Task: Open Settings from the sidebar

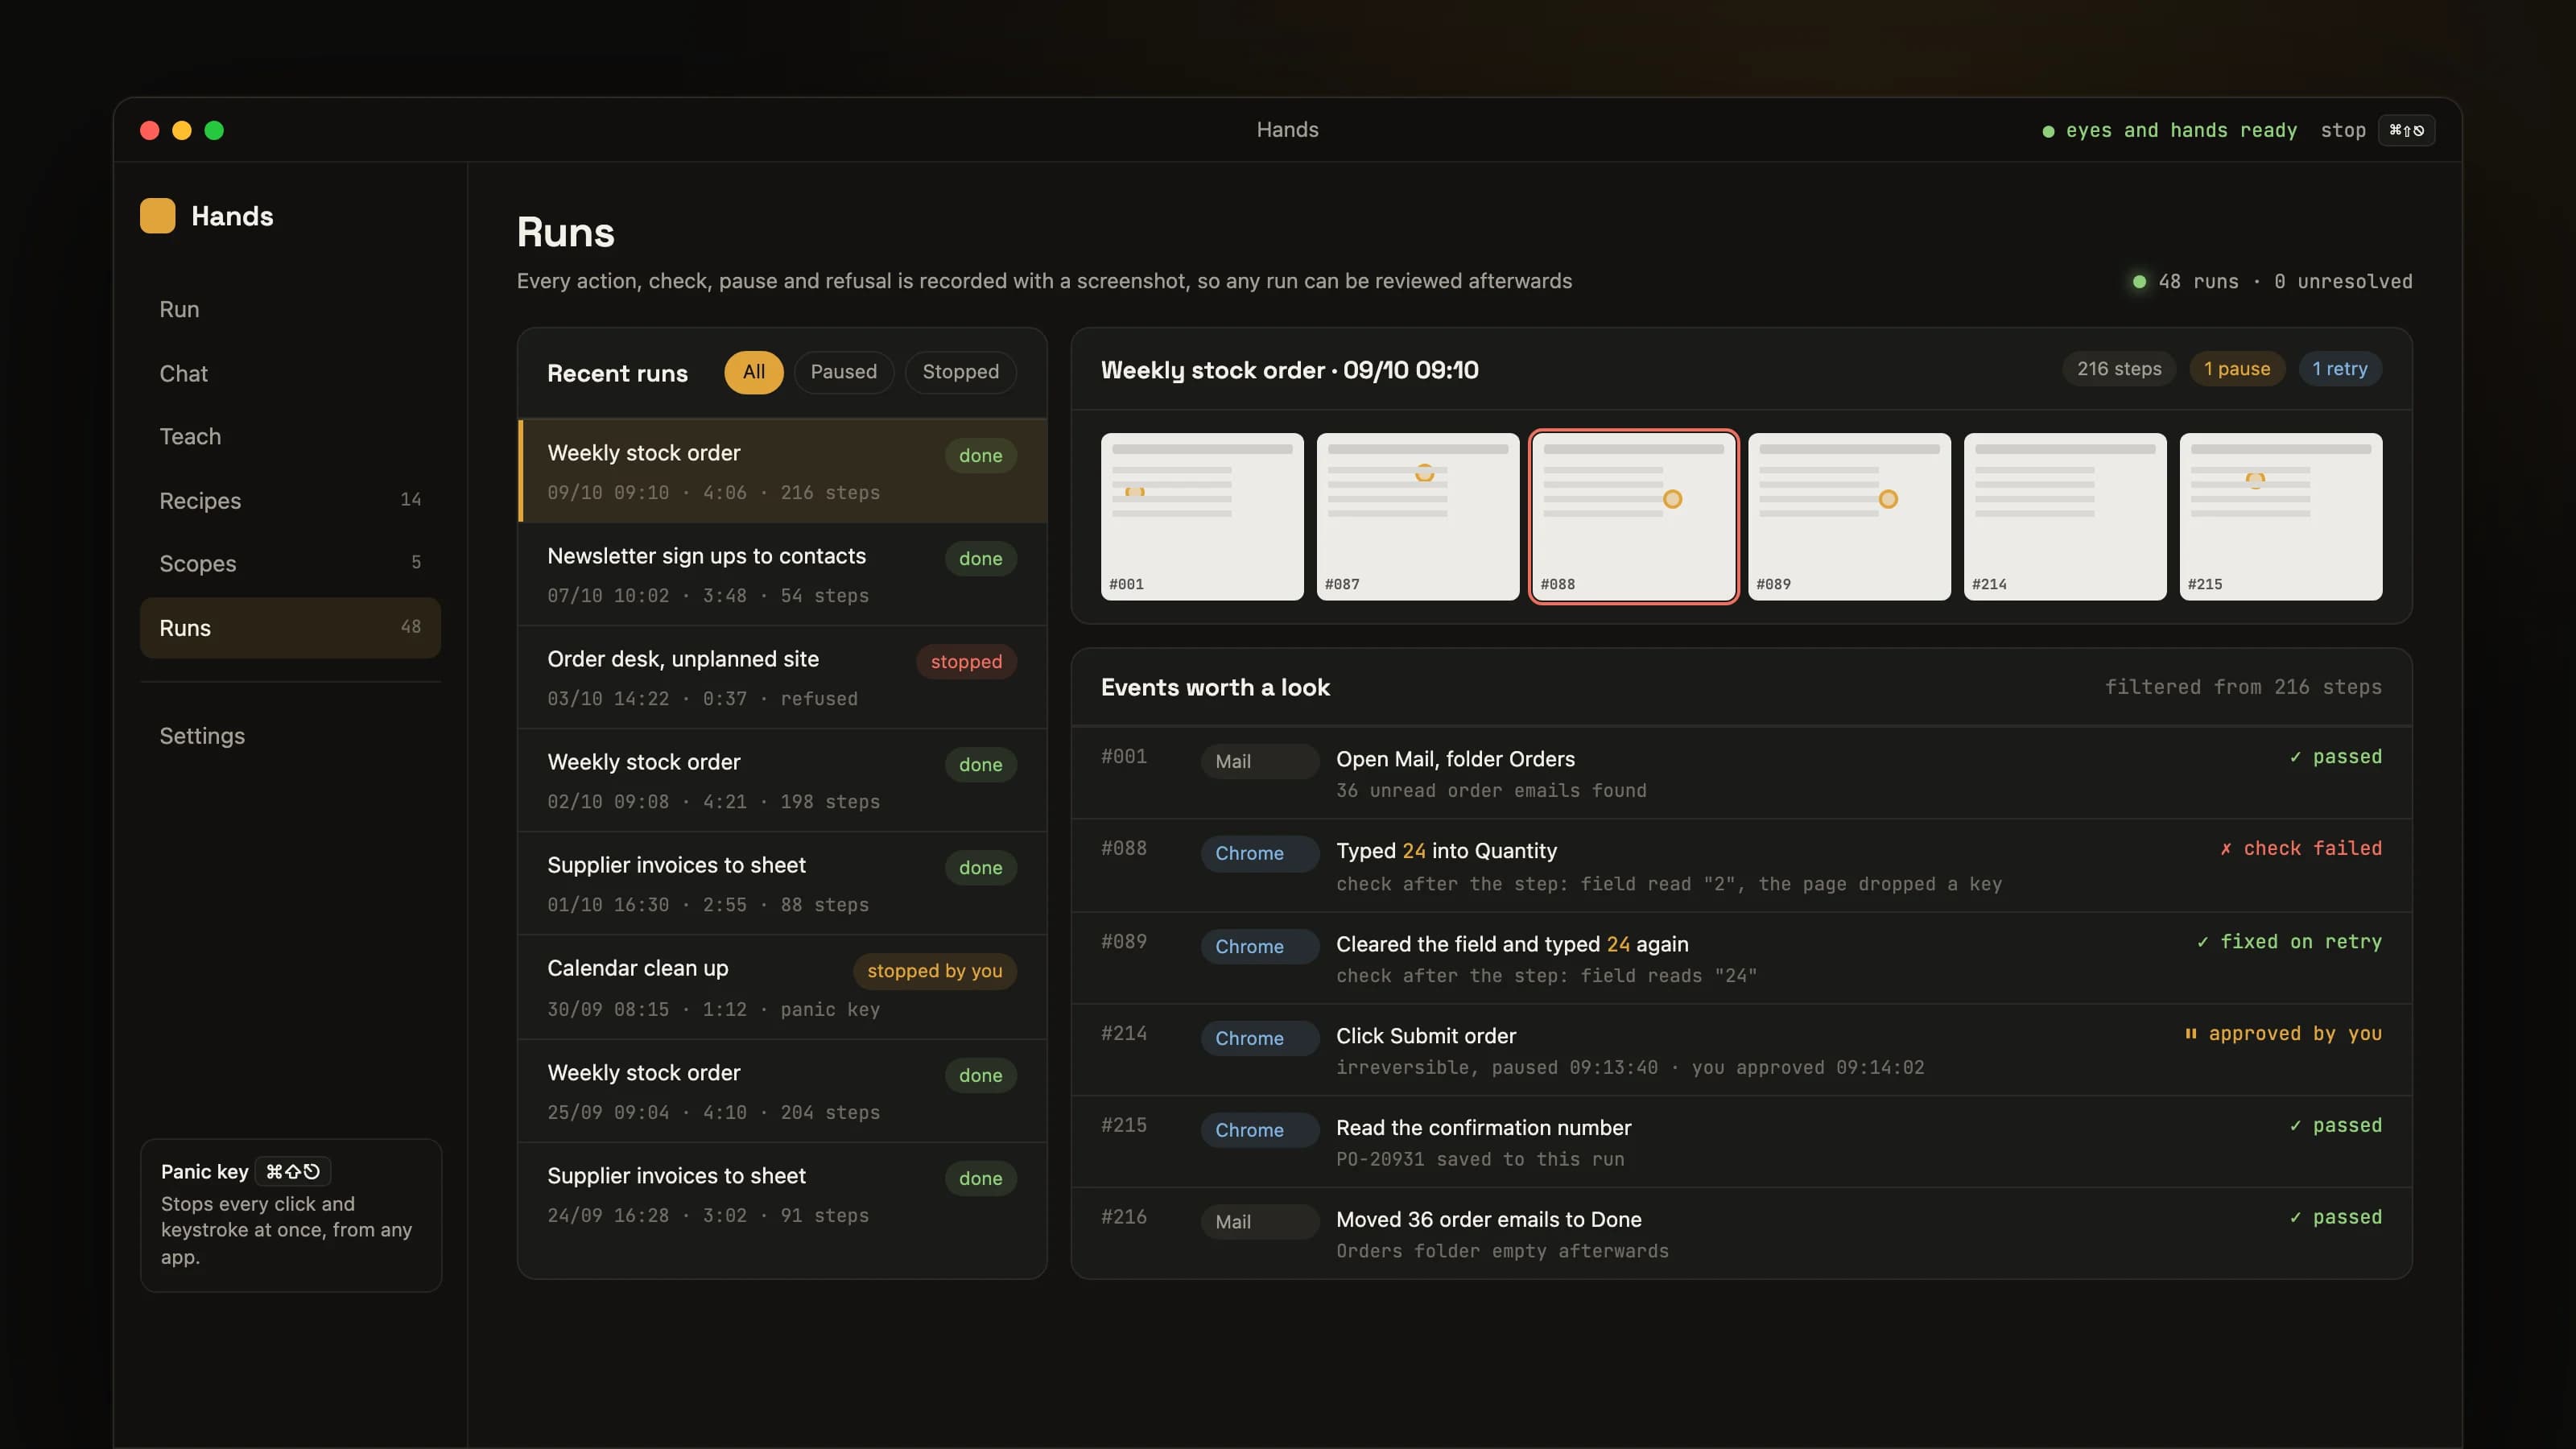Action: pyautogui.click(x=290, y=735)
